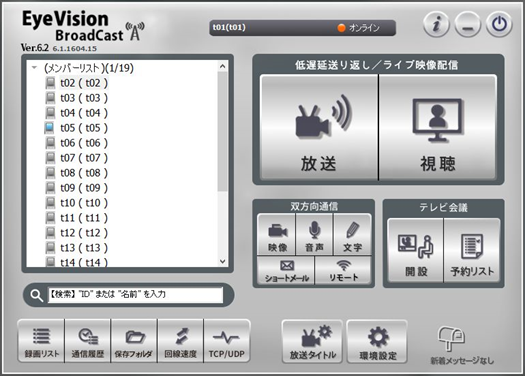525x376 pixels.
Task: Select online member t05 ( t05 )
Action: pos(84,128)
